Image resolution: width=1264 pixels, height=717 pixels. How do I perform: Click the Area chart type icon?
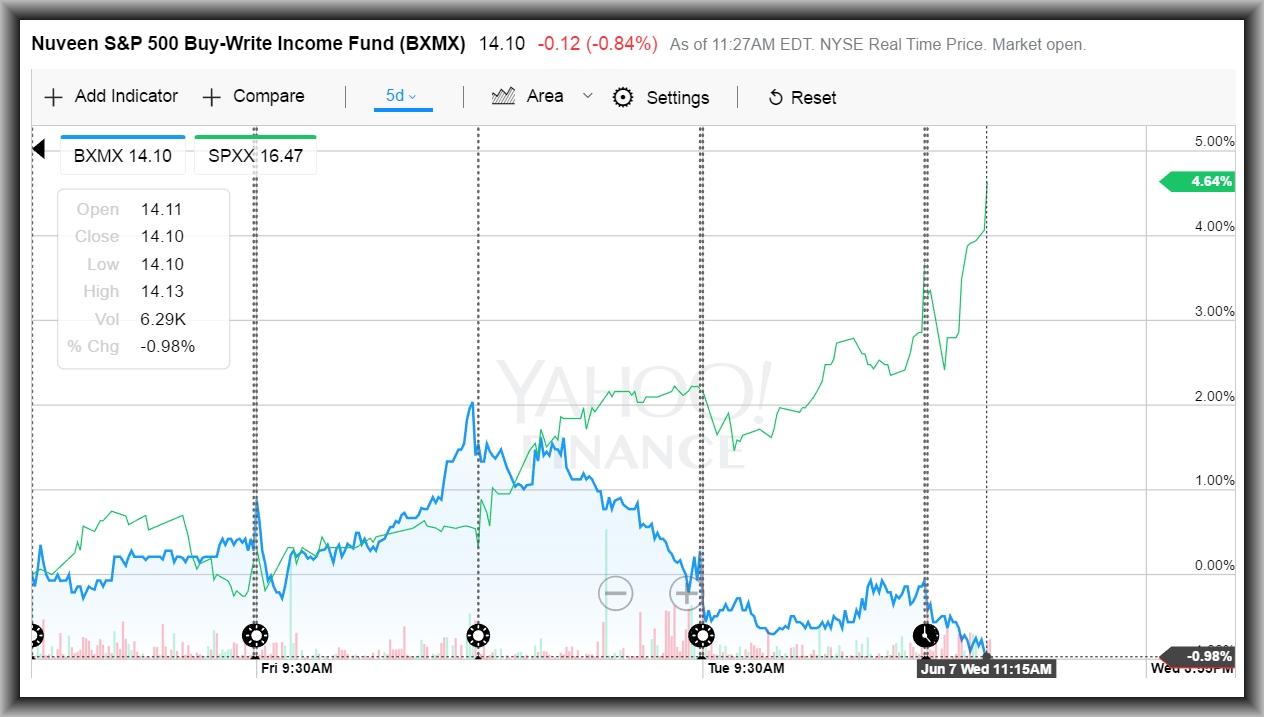504,96
